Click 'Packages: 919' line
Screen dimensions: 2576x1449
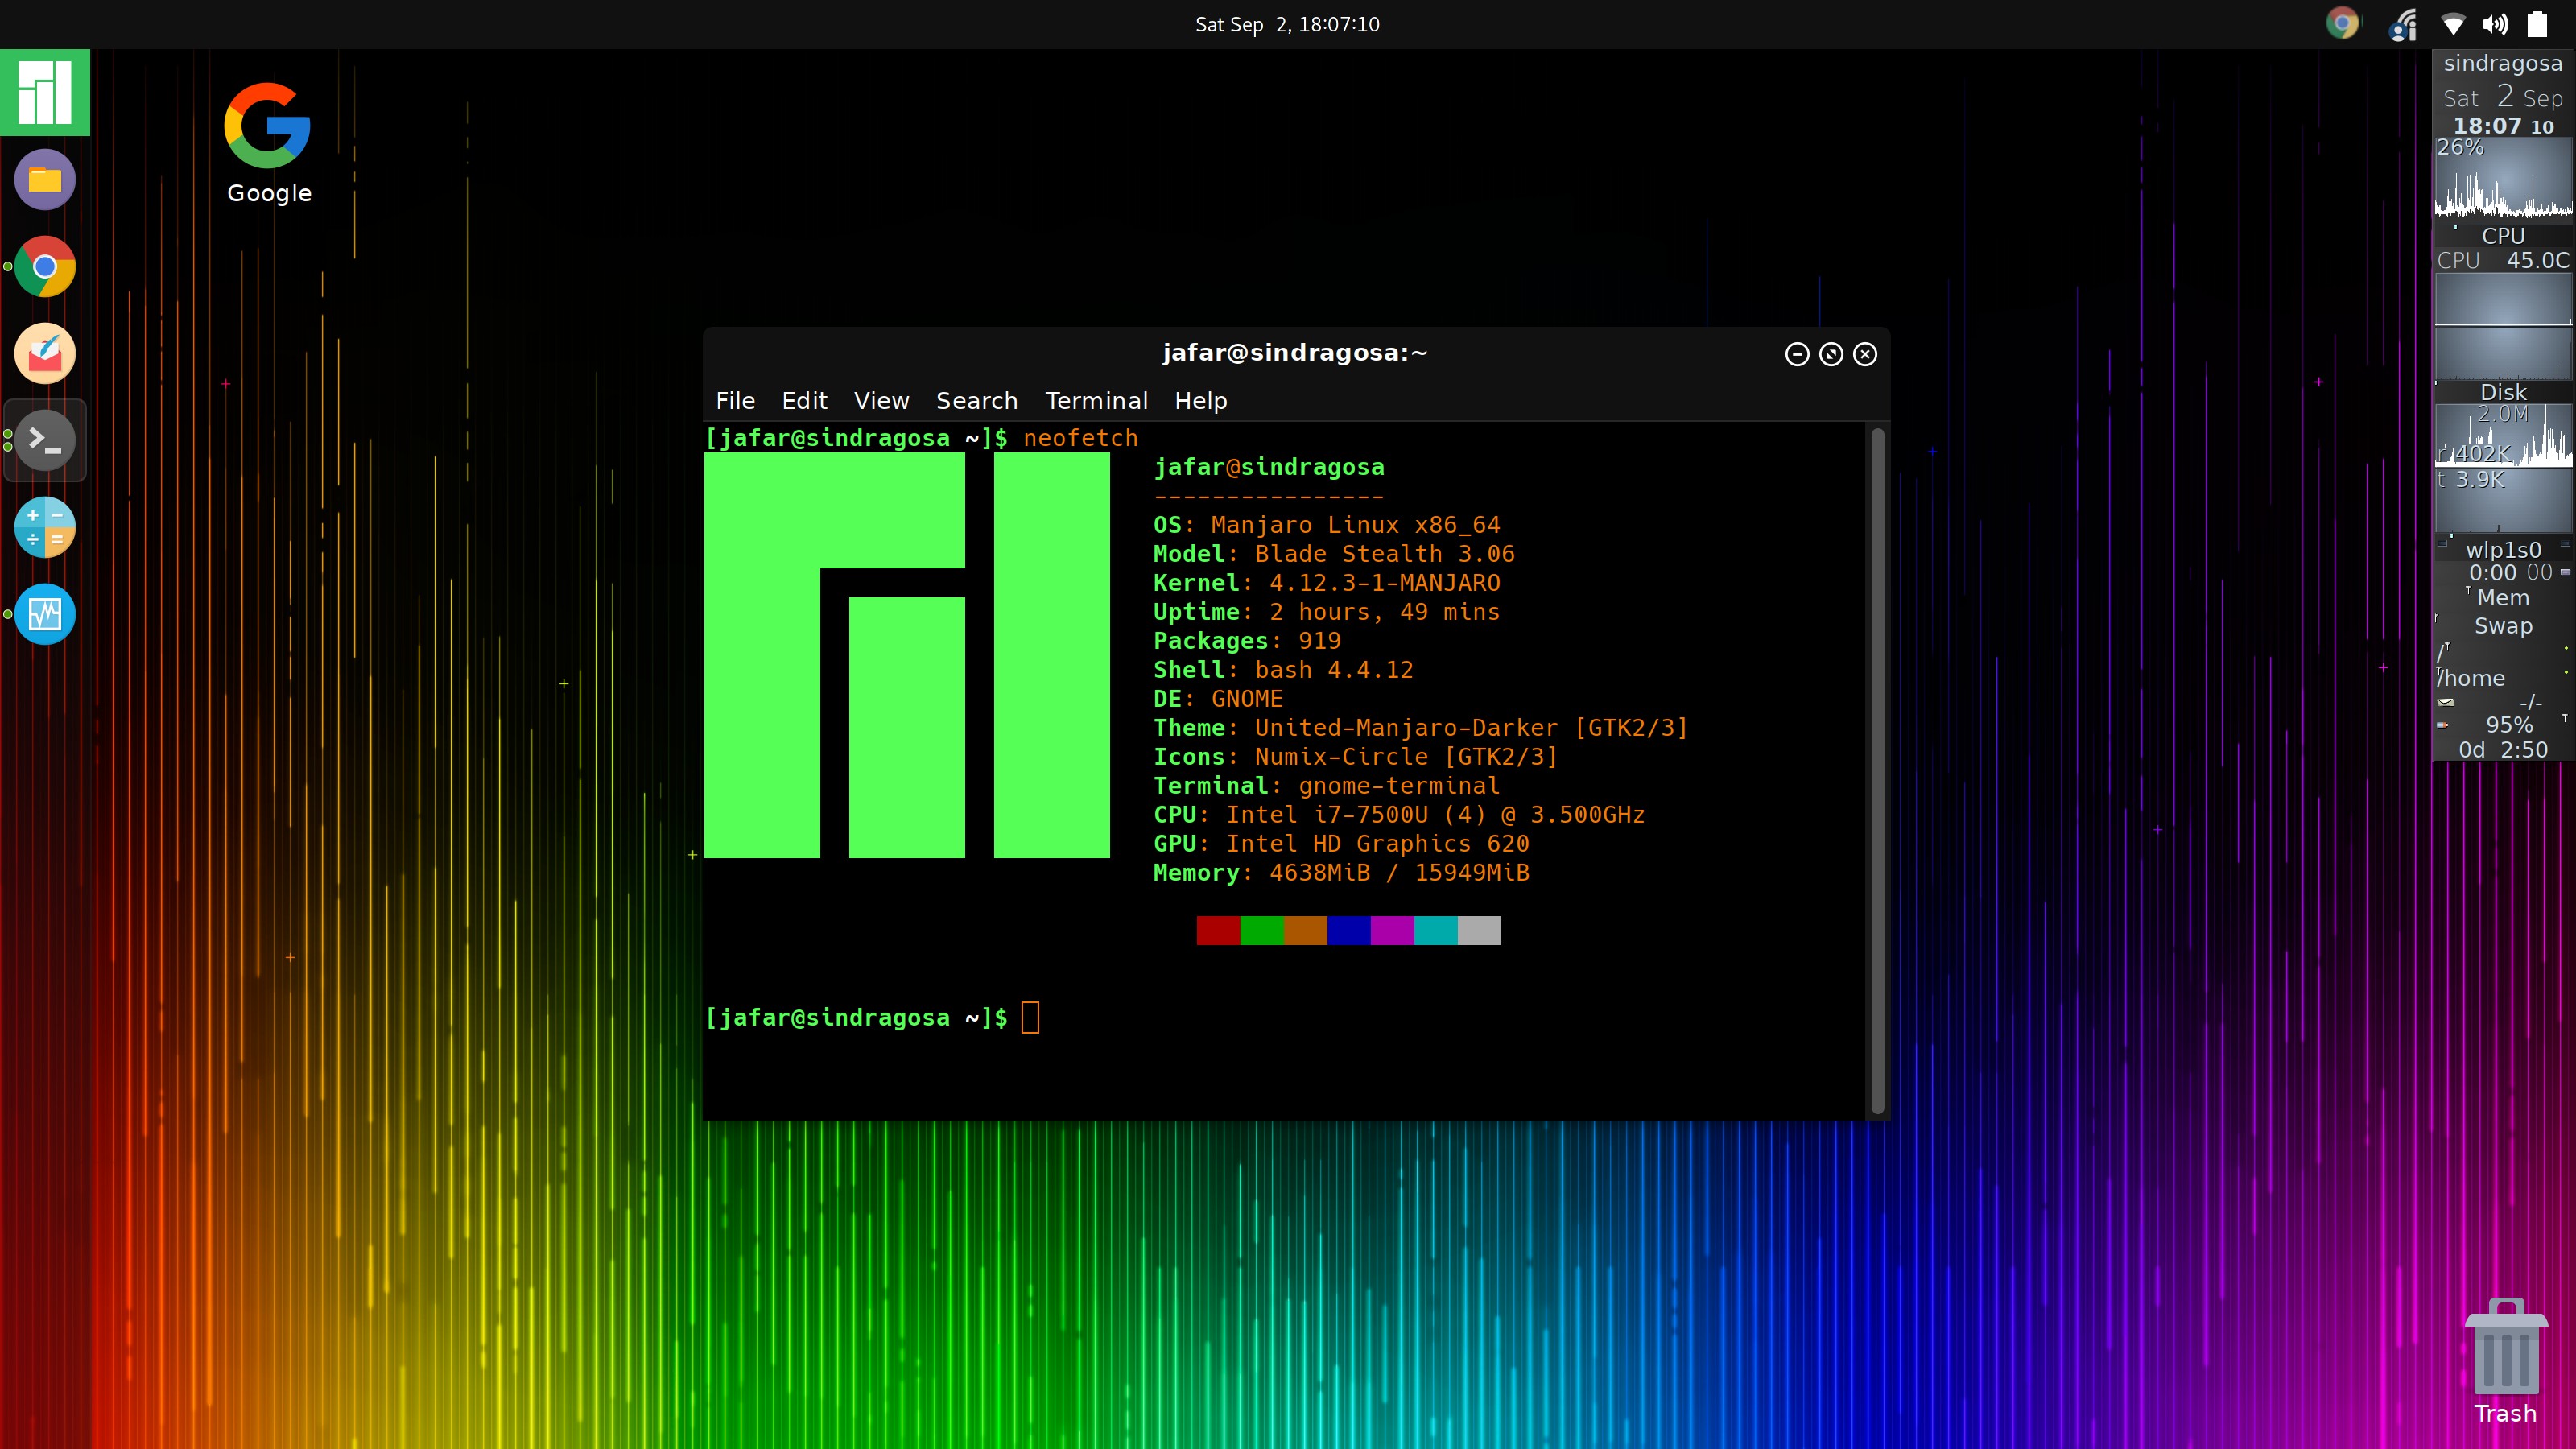[x=1247, y=641]
